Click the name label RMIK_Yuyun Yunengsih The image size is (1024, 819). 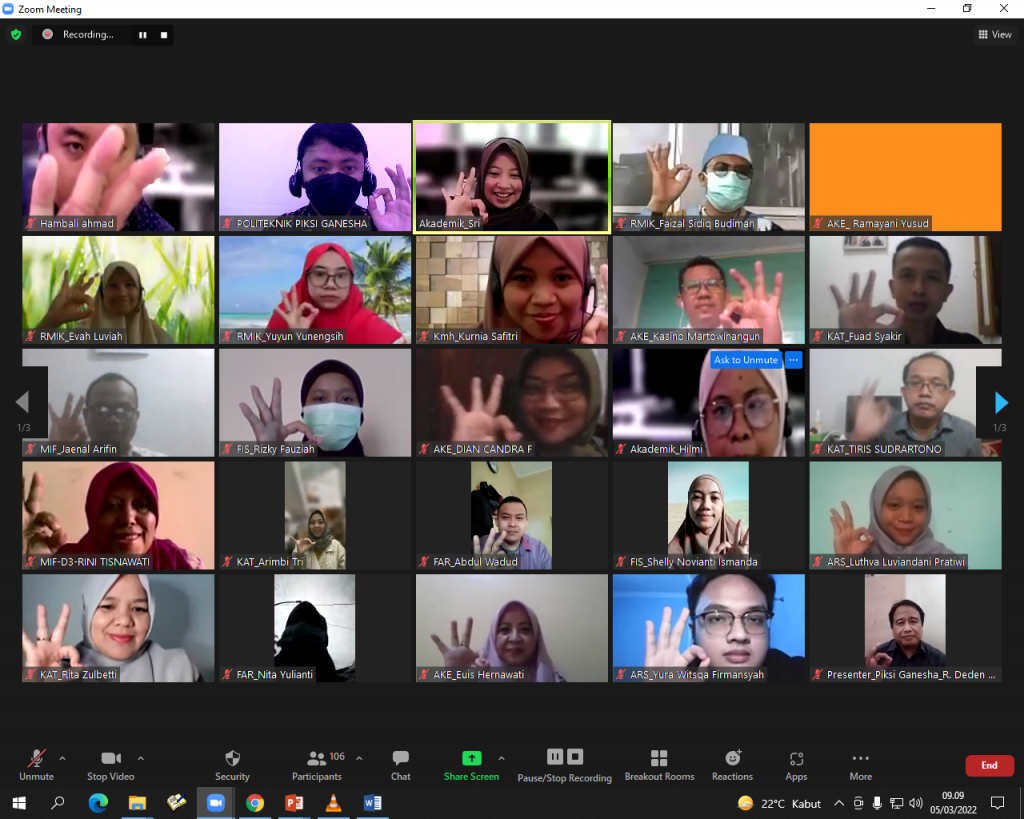click(x=290, y=336)
